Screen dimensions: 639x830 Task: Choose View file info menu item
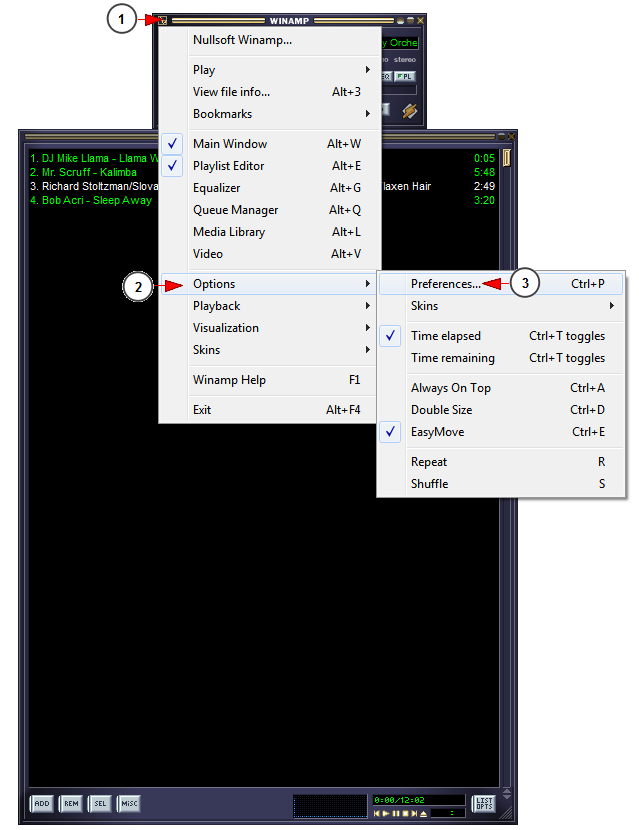click(x=269, y=92)
